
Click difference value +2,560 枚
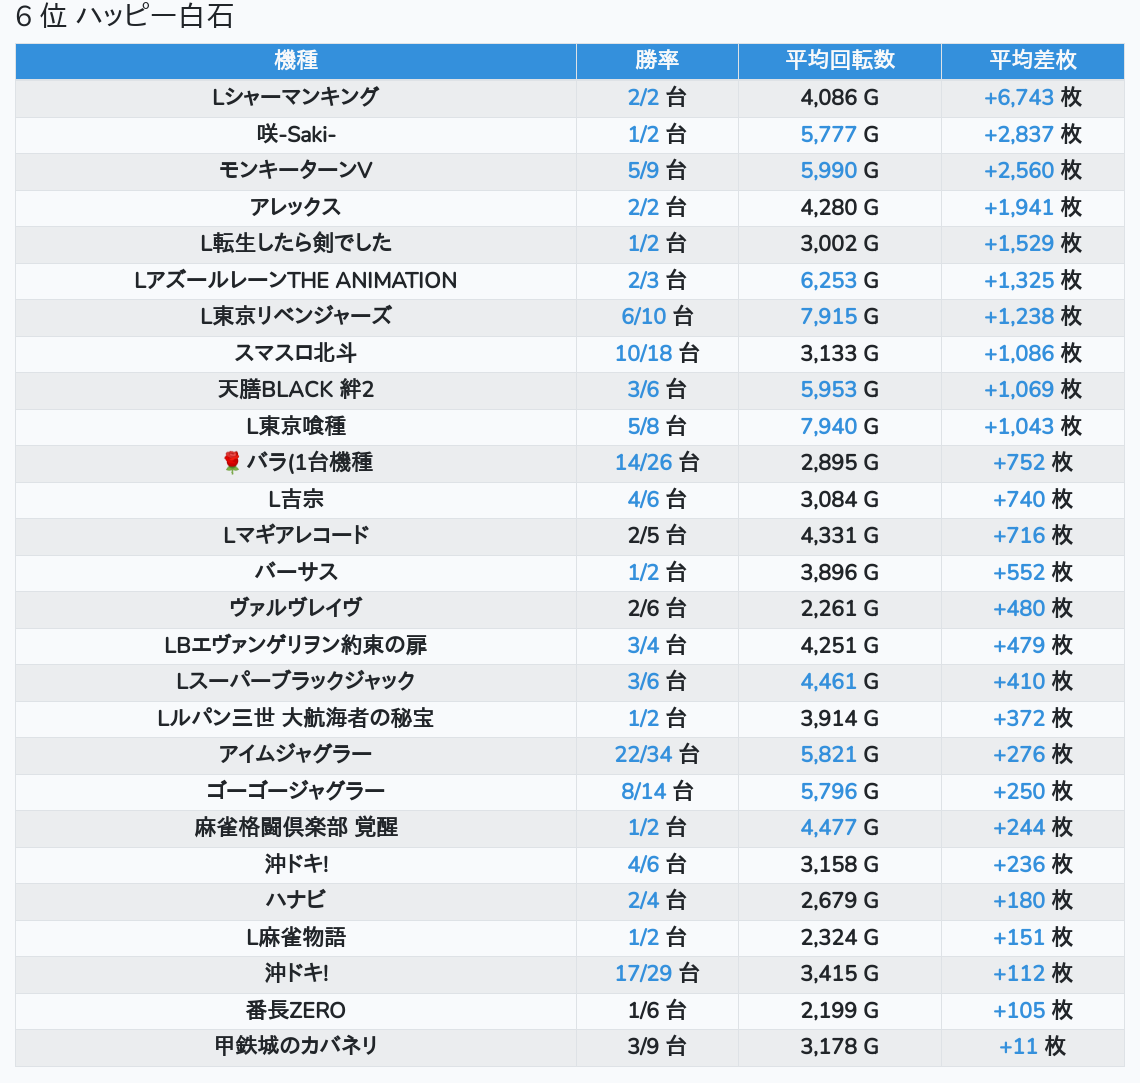[x=1032, y=170]
